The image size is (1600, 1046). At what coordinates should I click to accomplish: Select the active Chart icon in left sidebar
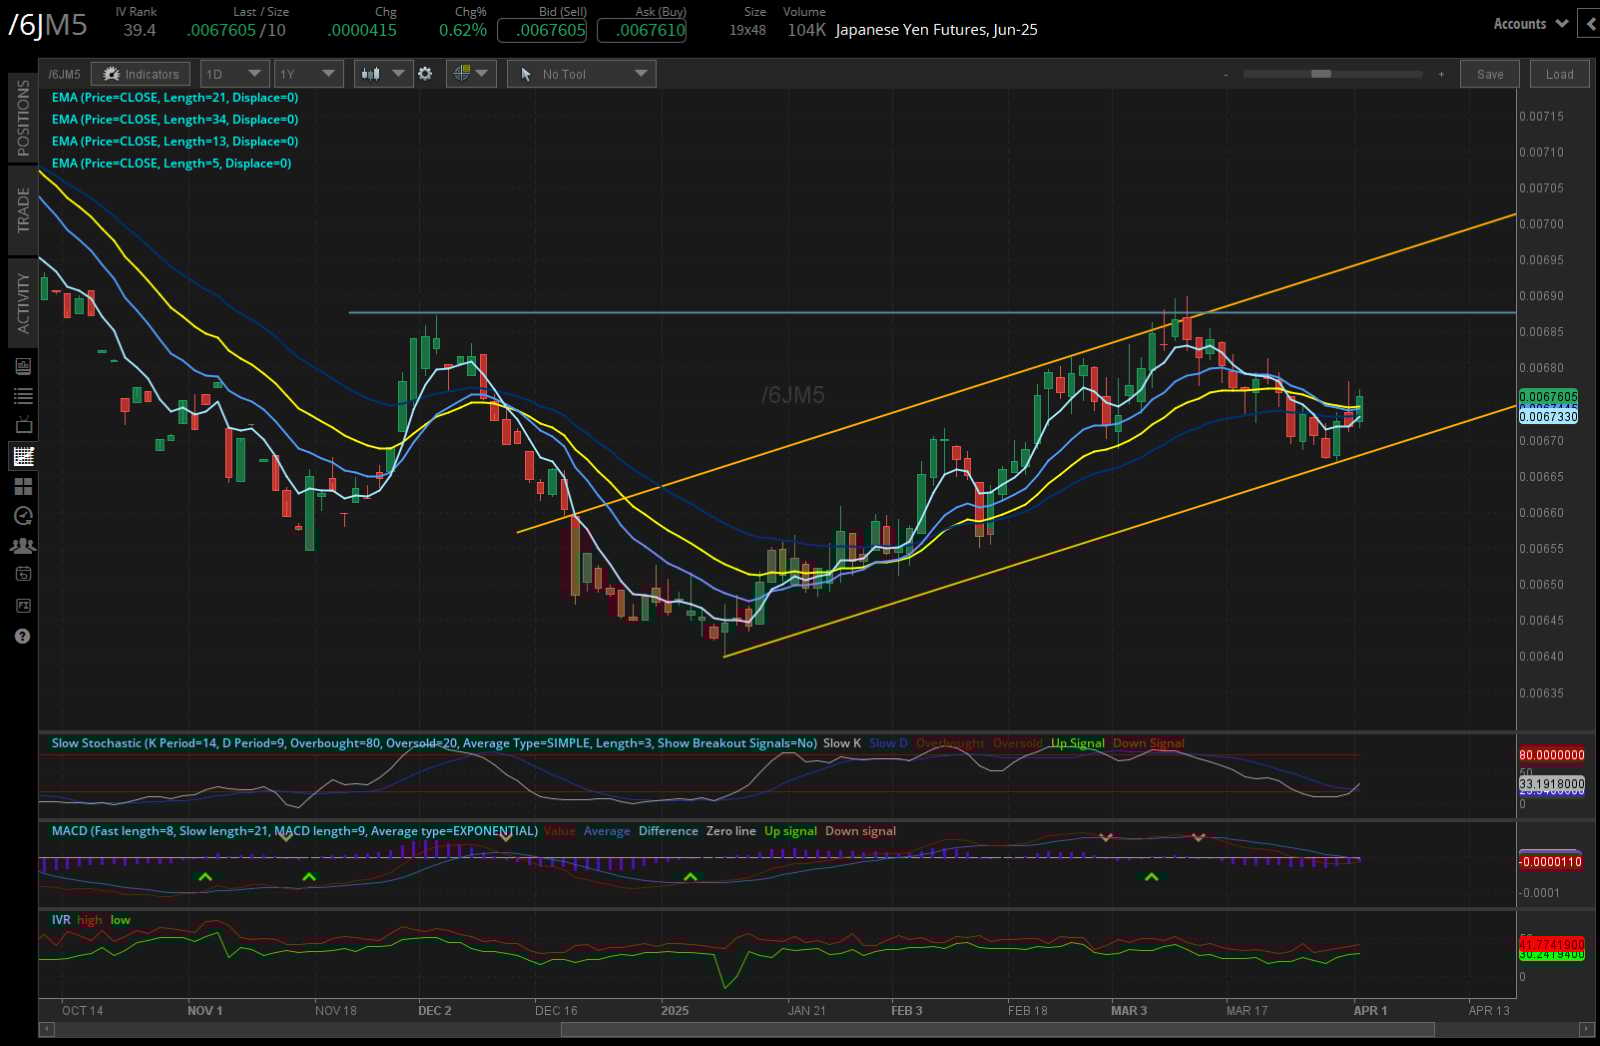(22, 456)
